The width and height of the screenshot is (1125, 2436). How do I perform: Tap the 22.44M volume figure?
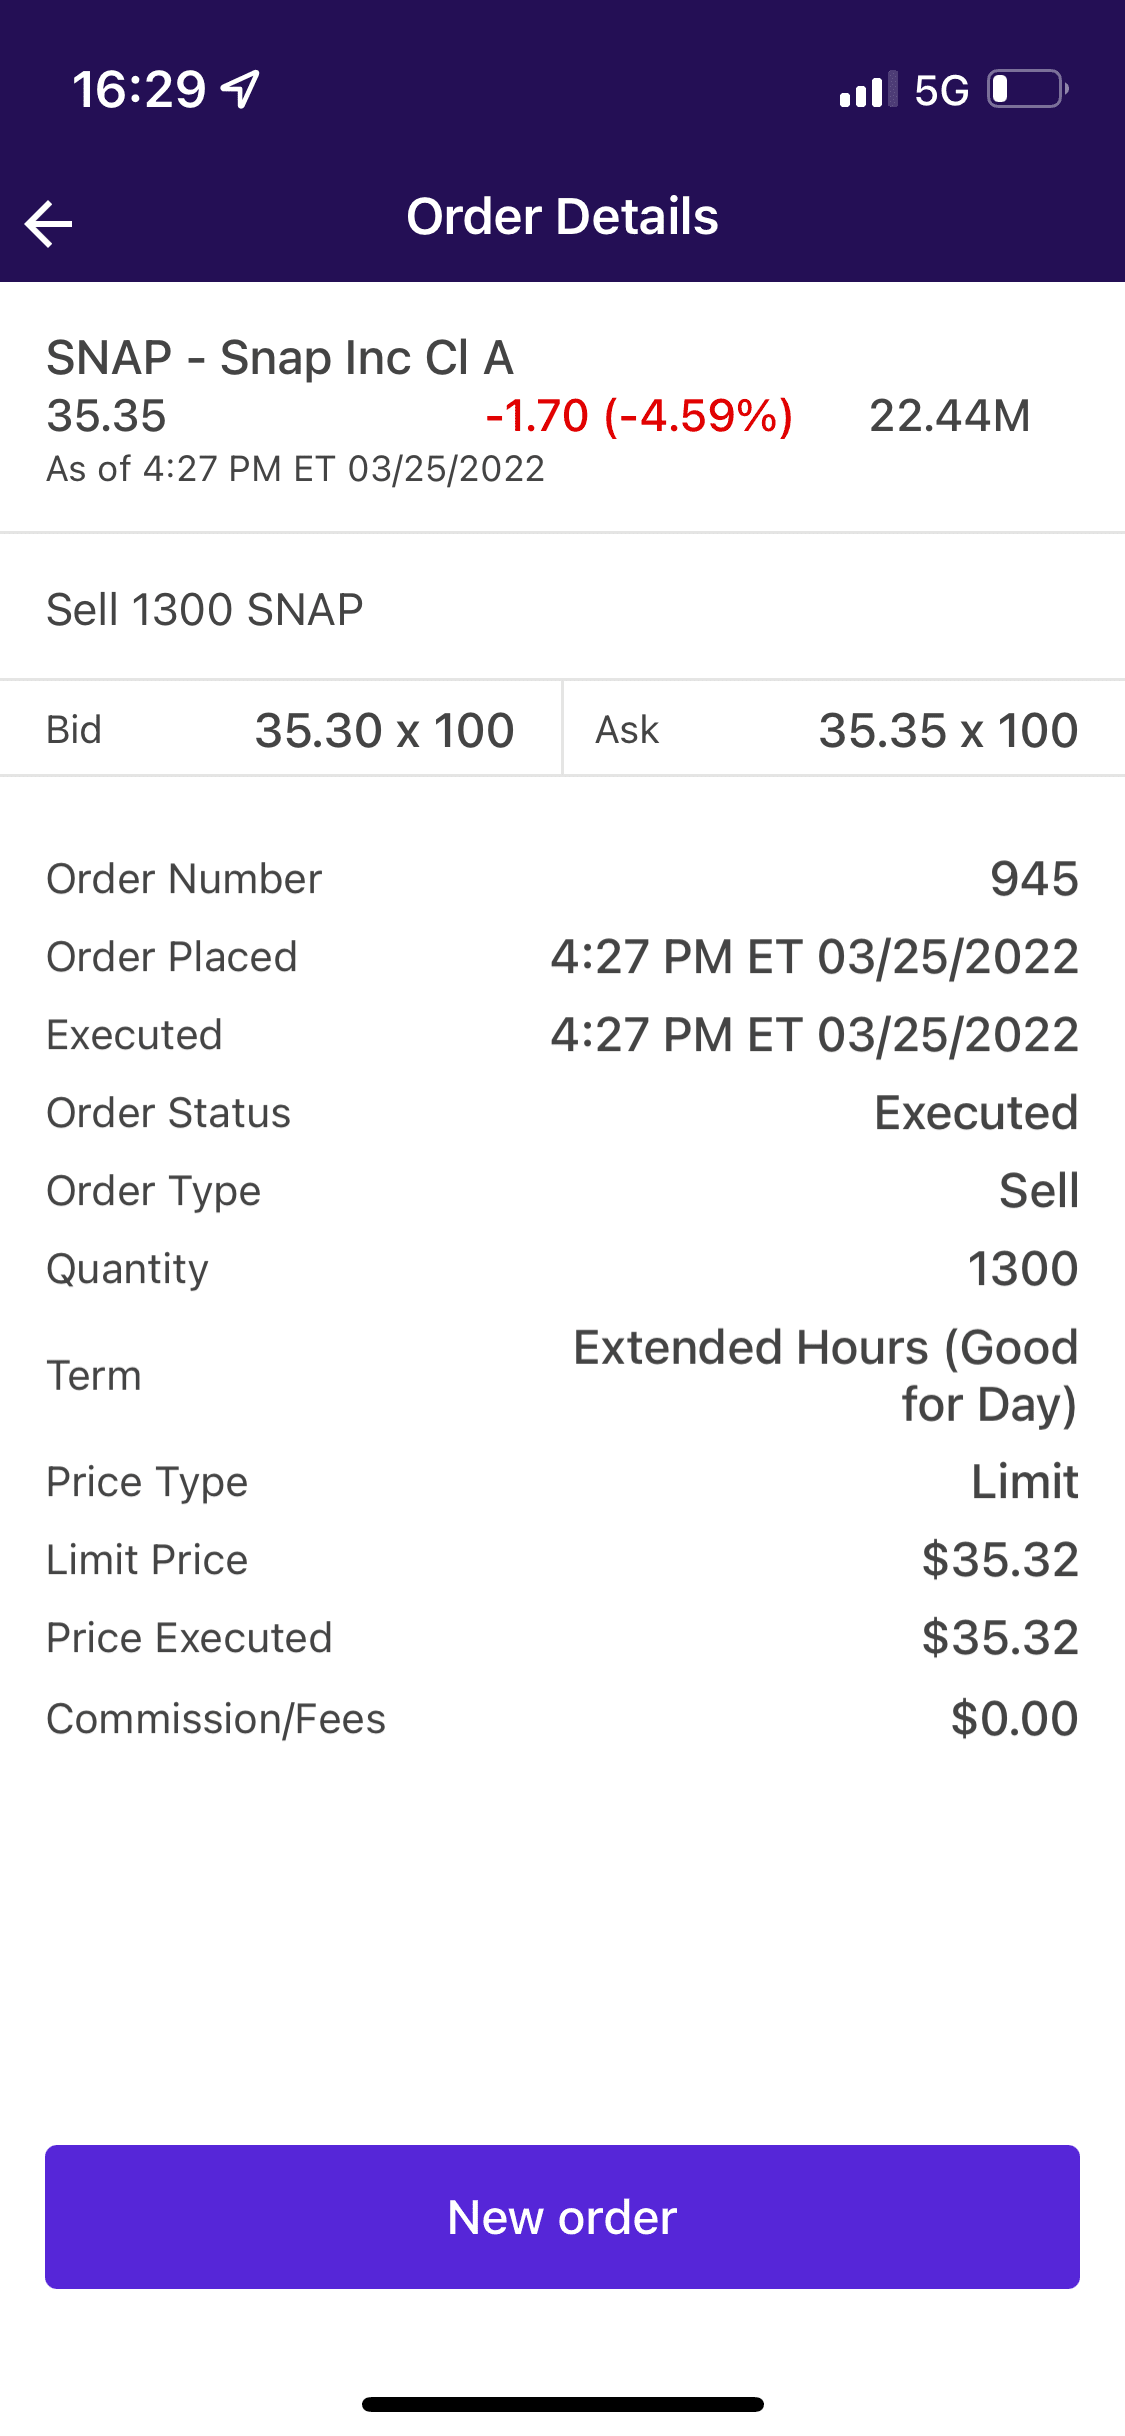949,416
